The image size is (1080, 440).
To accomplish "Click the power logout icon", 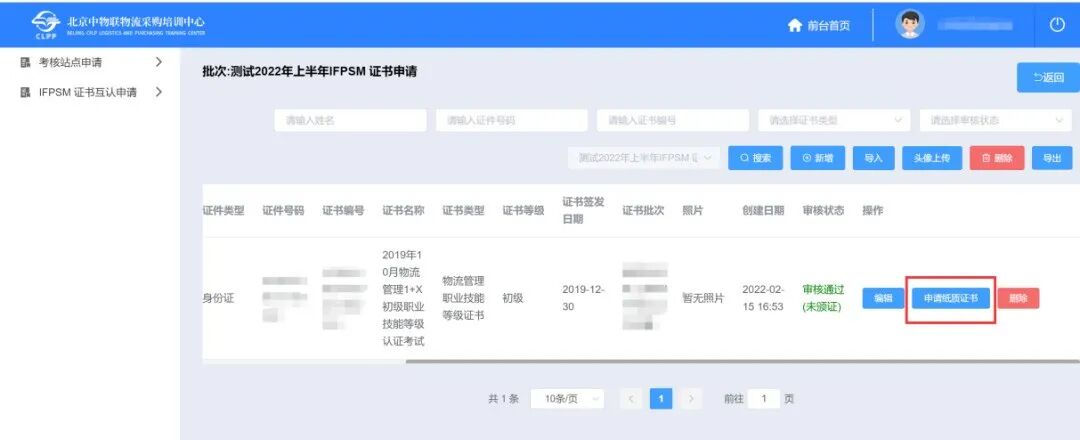I will pyautogui.click(x=1057, y=25).
